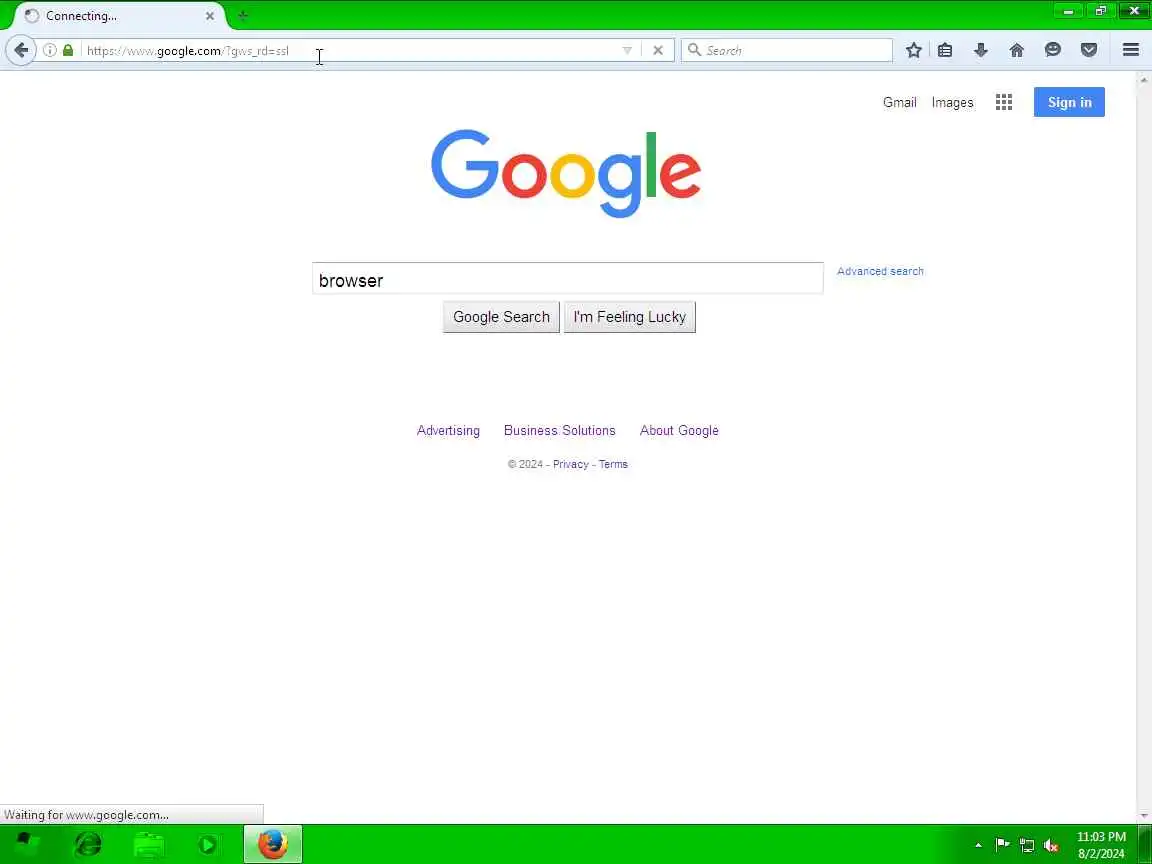Open About Google link

coord(679,431)
